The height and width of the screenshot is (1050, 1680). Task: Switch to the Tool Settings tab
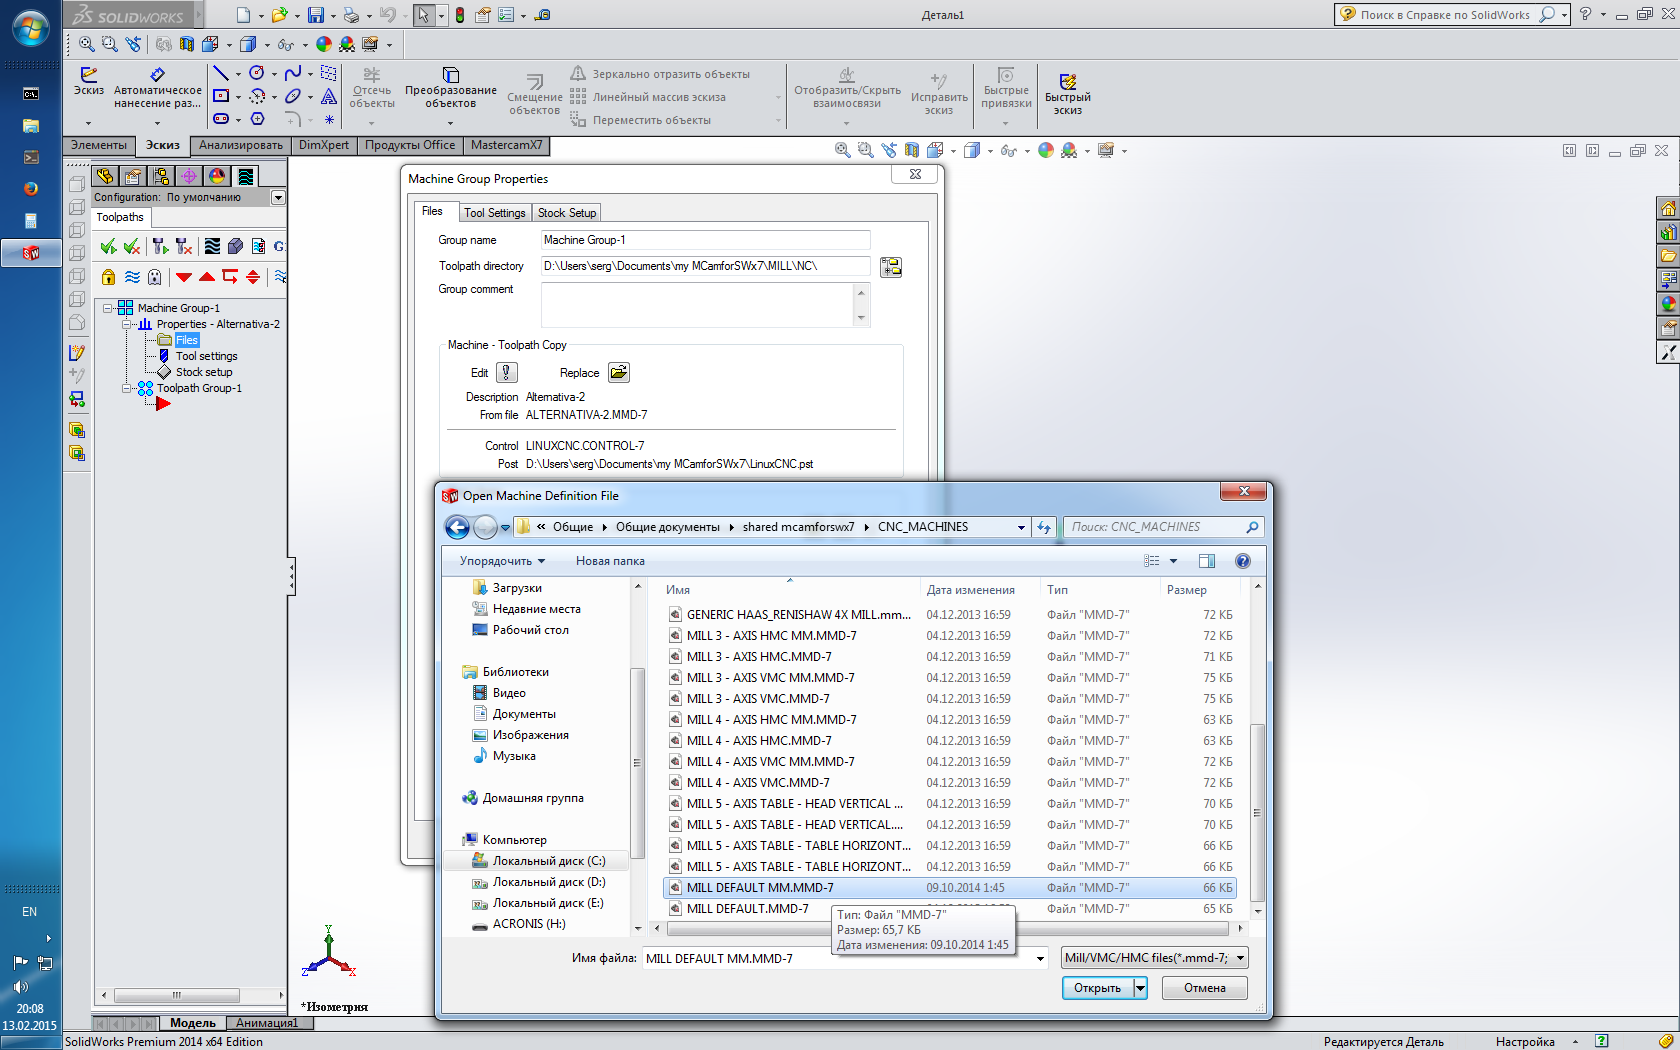pyautogui.click(x=494, y=213)
